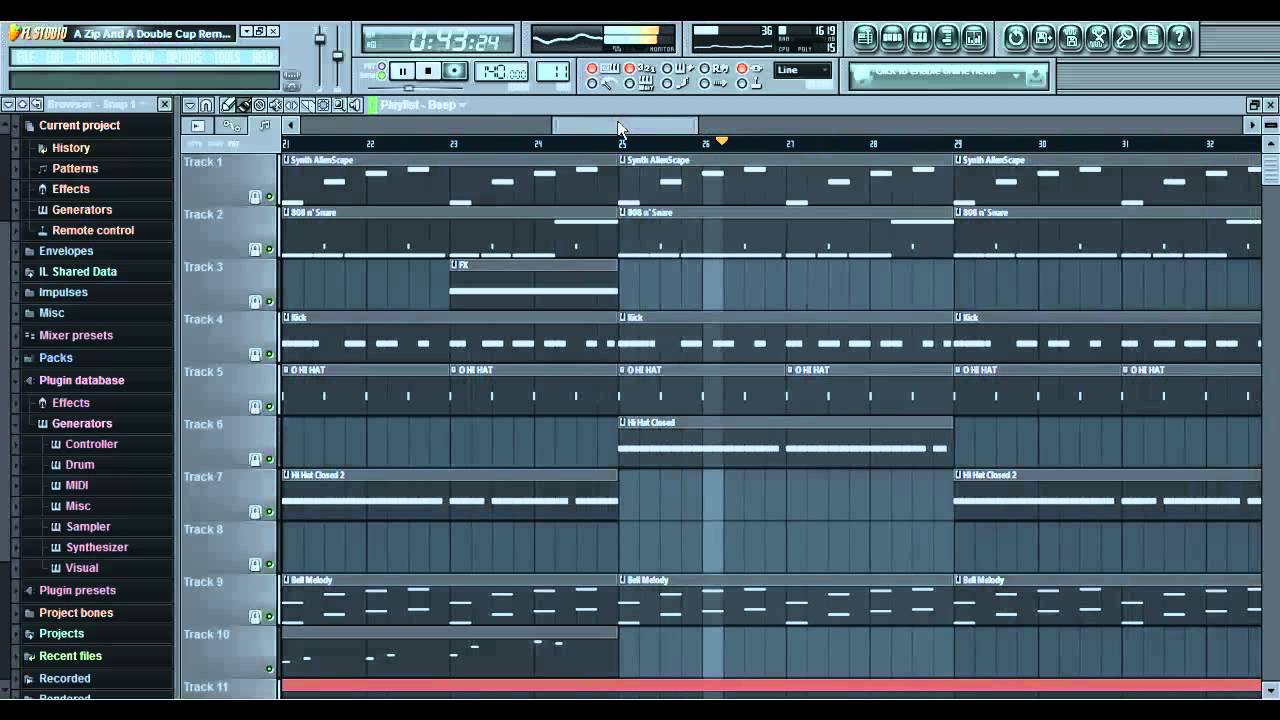Open the TOOLS menu

[227, 57]
